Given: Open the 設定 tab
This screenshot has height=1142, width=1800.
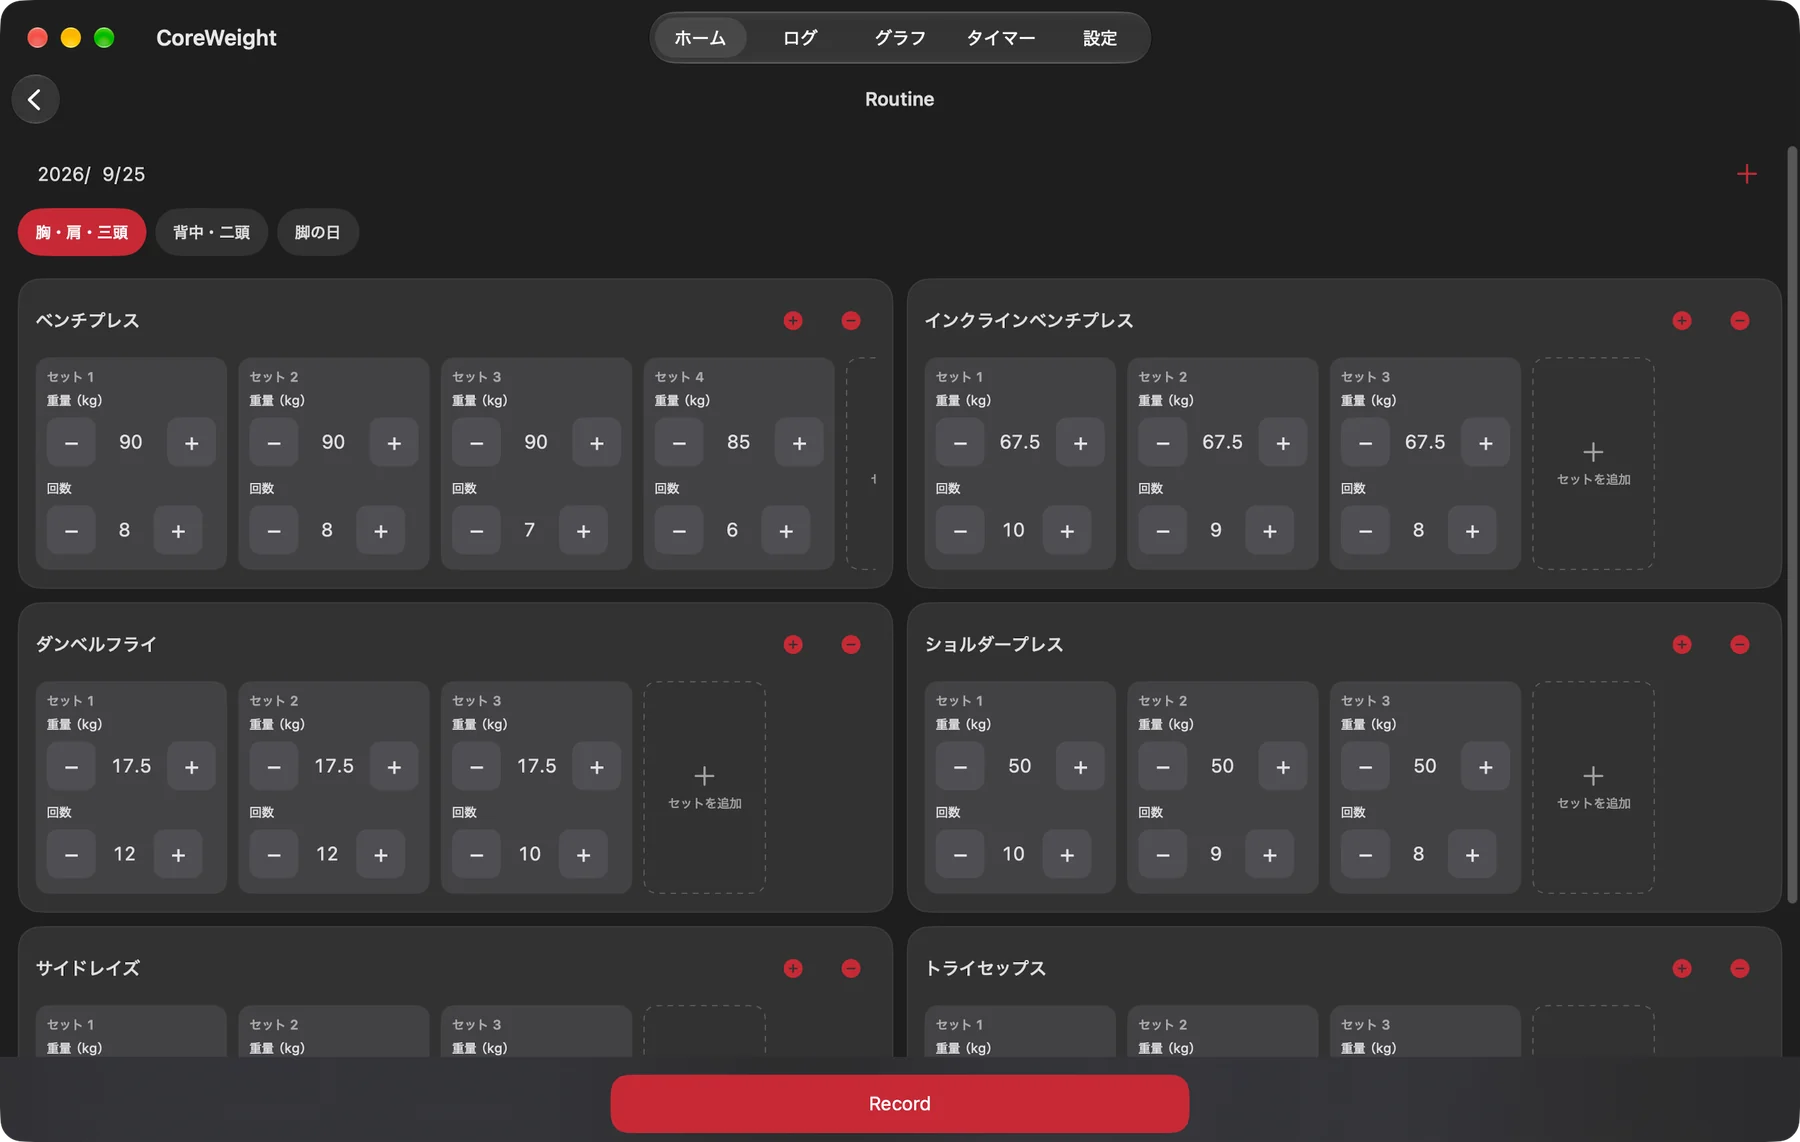Looking at the screenshot, I should click(x=1100, y=38).
